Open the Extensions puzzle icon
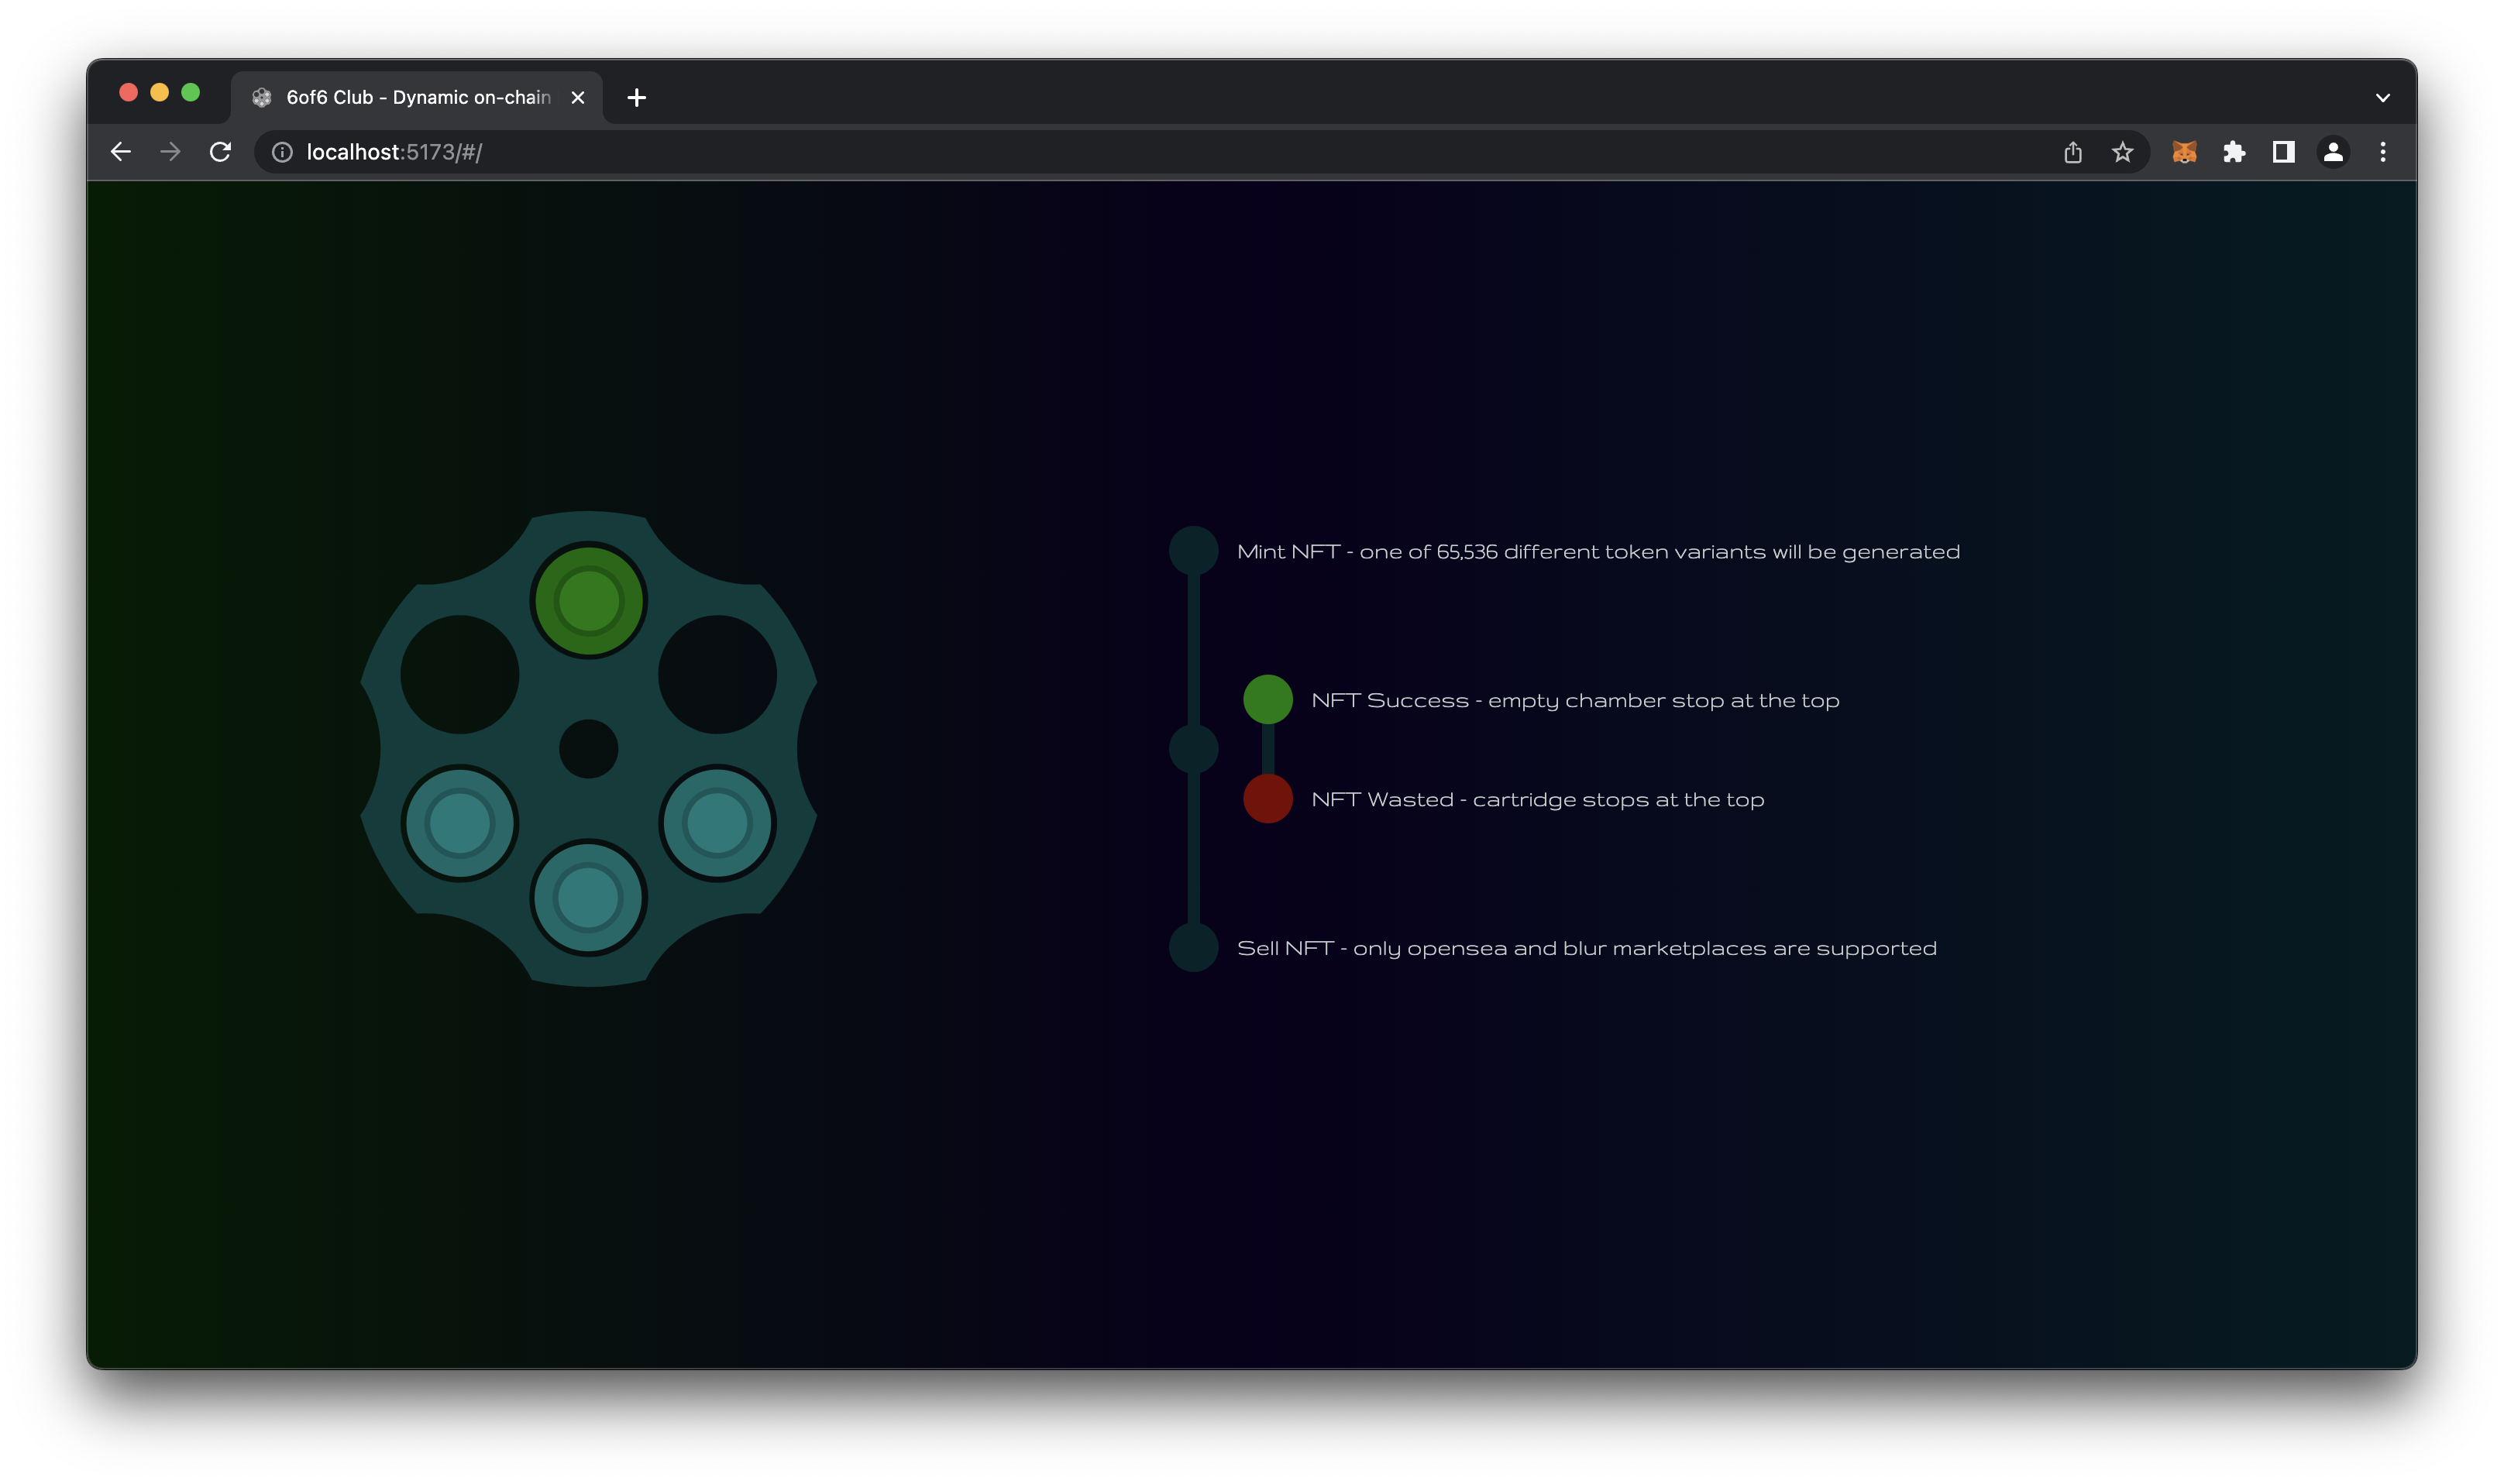2504x1484 pixels. click(2234, 152)
